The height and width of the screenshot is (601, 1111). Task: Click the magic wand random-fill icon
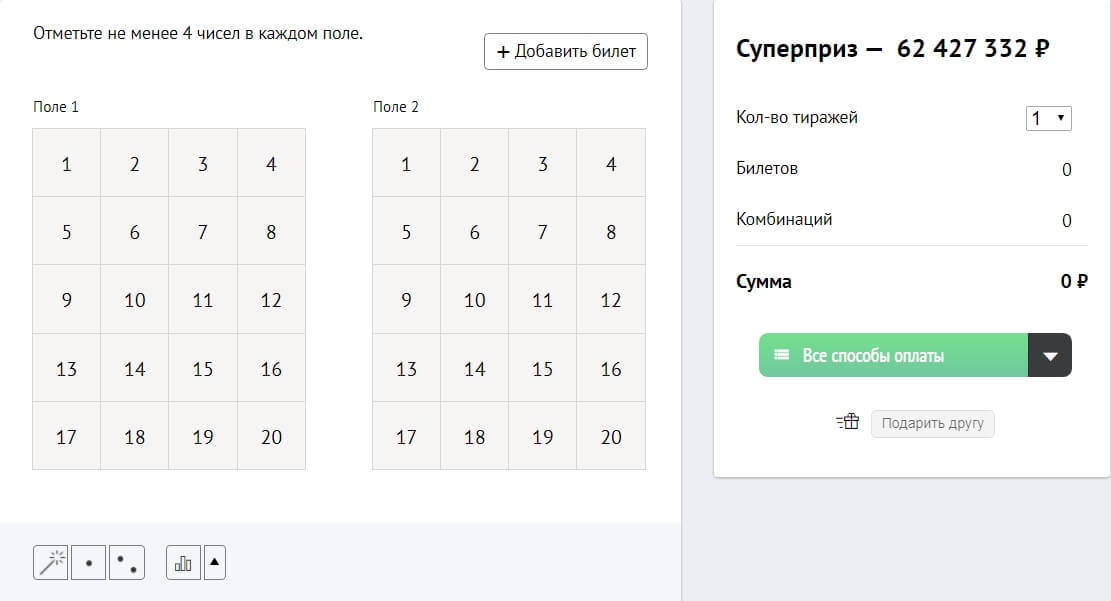pyautogui.click(x=50, y=563)
